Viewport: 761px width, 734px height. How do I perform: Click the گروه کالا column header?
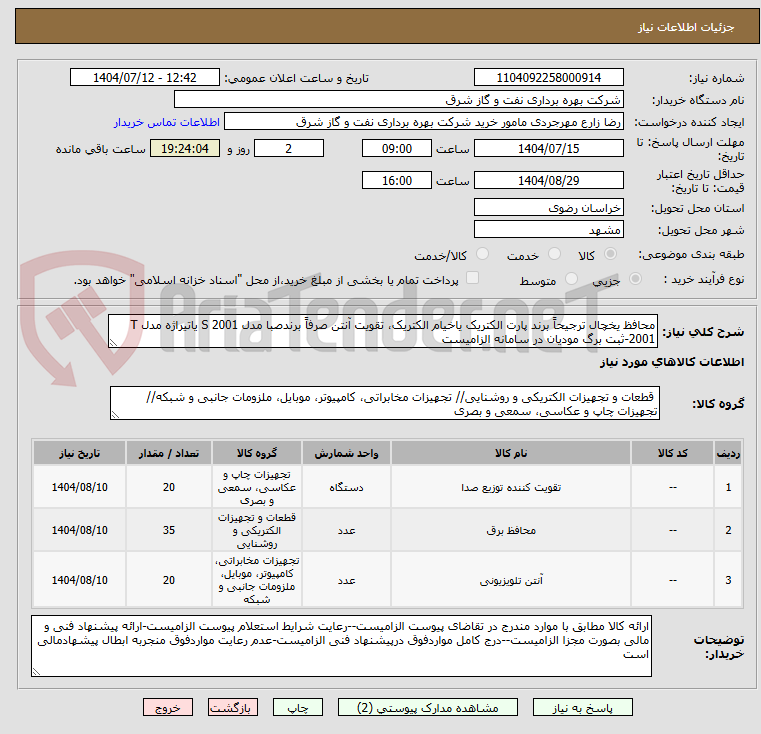point(257,453)
